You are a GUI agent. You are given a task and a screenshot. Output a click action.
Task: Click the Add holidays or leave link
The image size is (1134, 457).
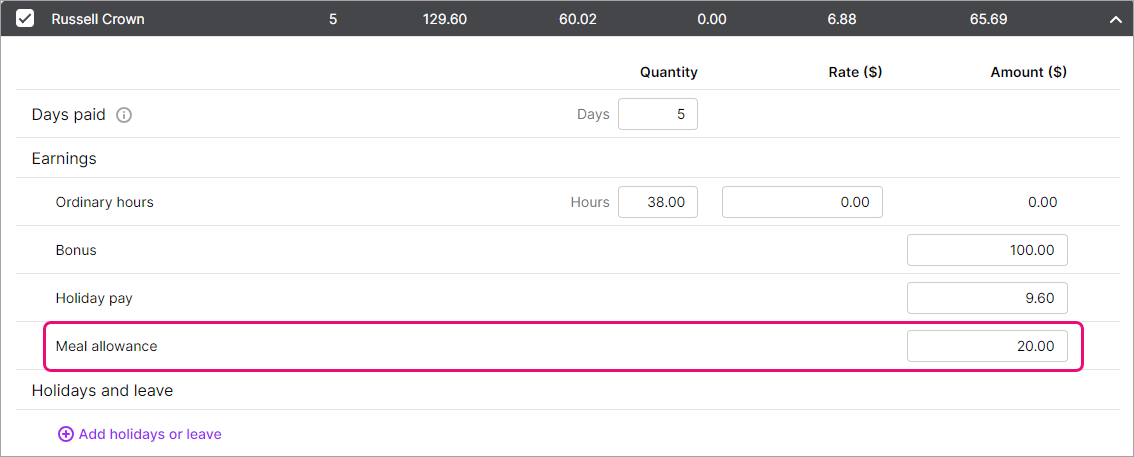[150, 434]
